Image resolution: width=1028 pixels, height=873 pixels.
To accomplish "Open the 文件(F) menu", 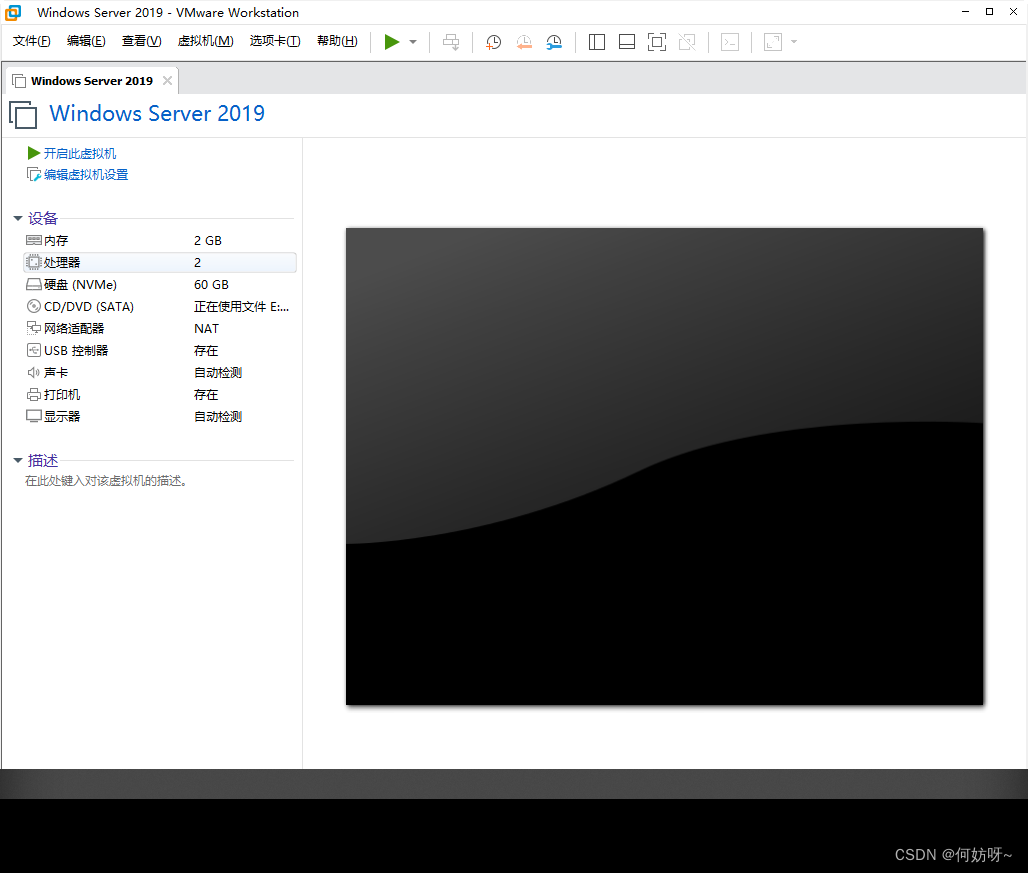I will pos(31,41).
